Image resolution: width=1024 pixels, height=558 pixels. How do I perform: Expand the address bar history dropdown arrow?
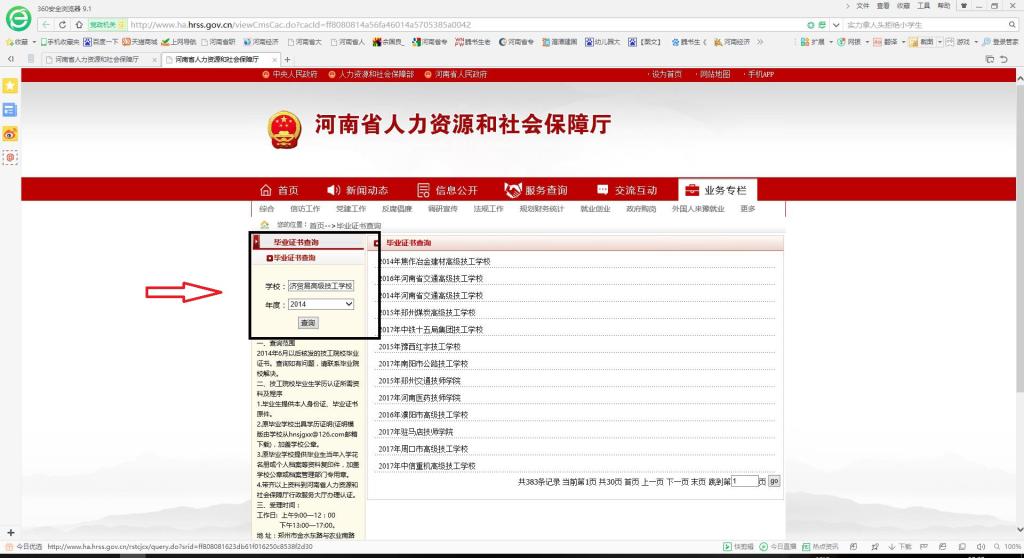836,25
